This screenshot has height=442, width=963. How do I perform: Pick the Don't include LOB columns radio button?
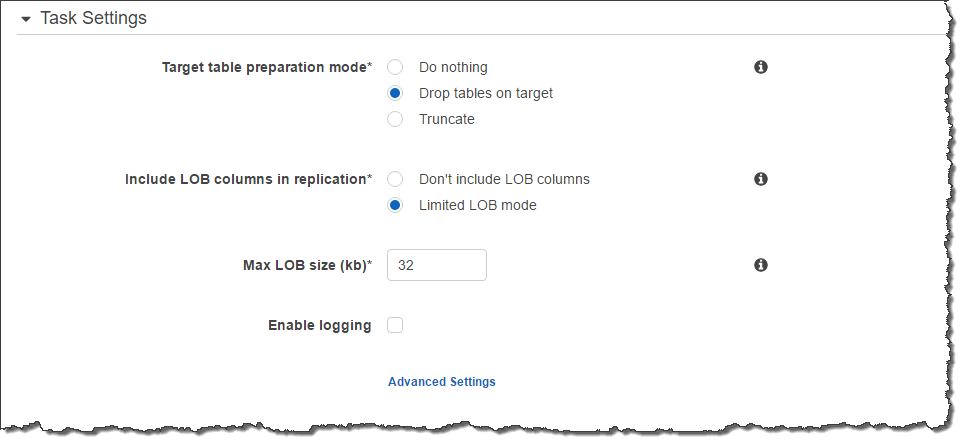395,179
